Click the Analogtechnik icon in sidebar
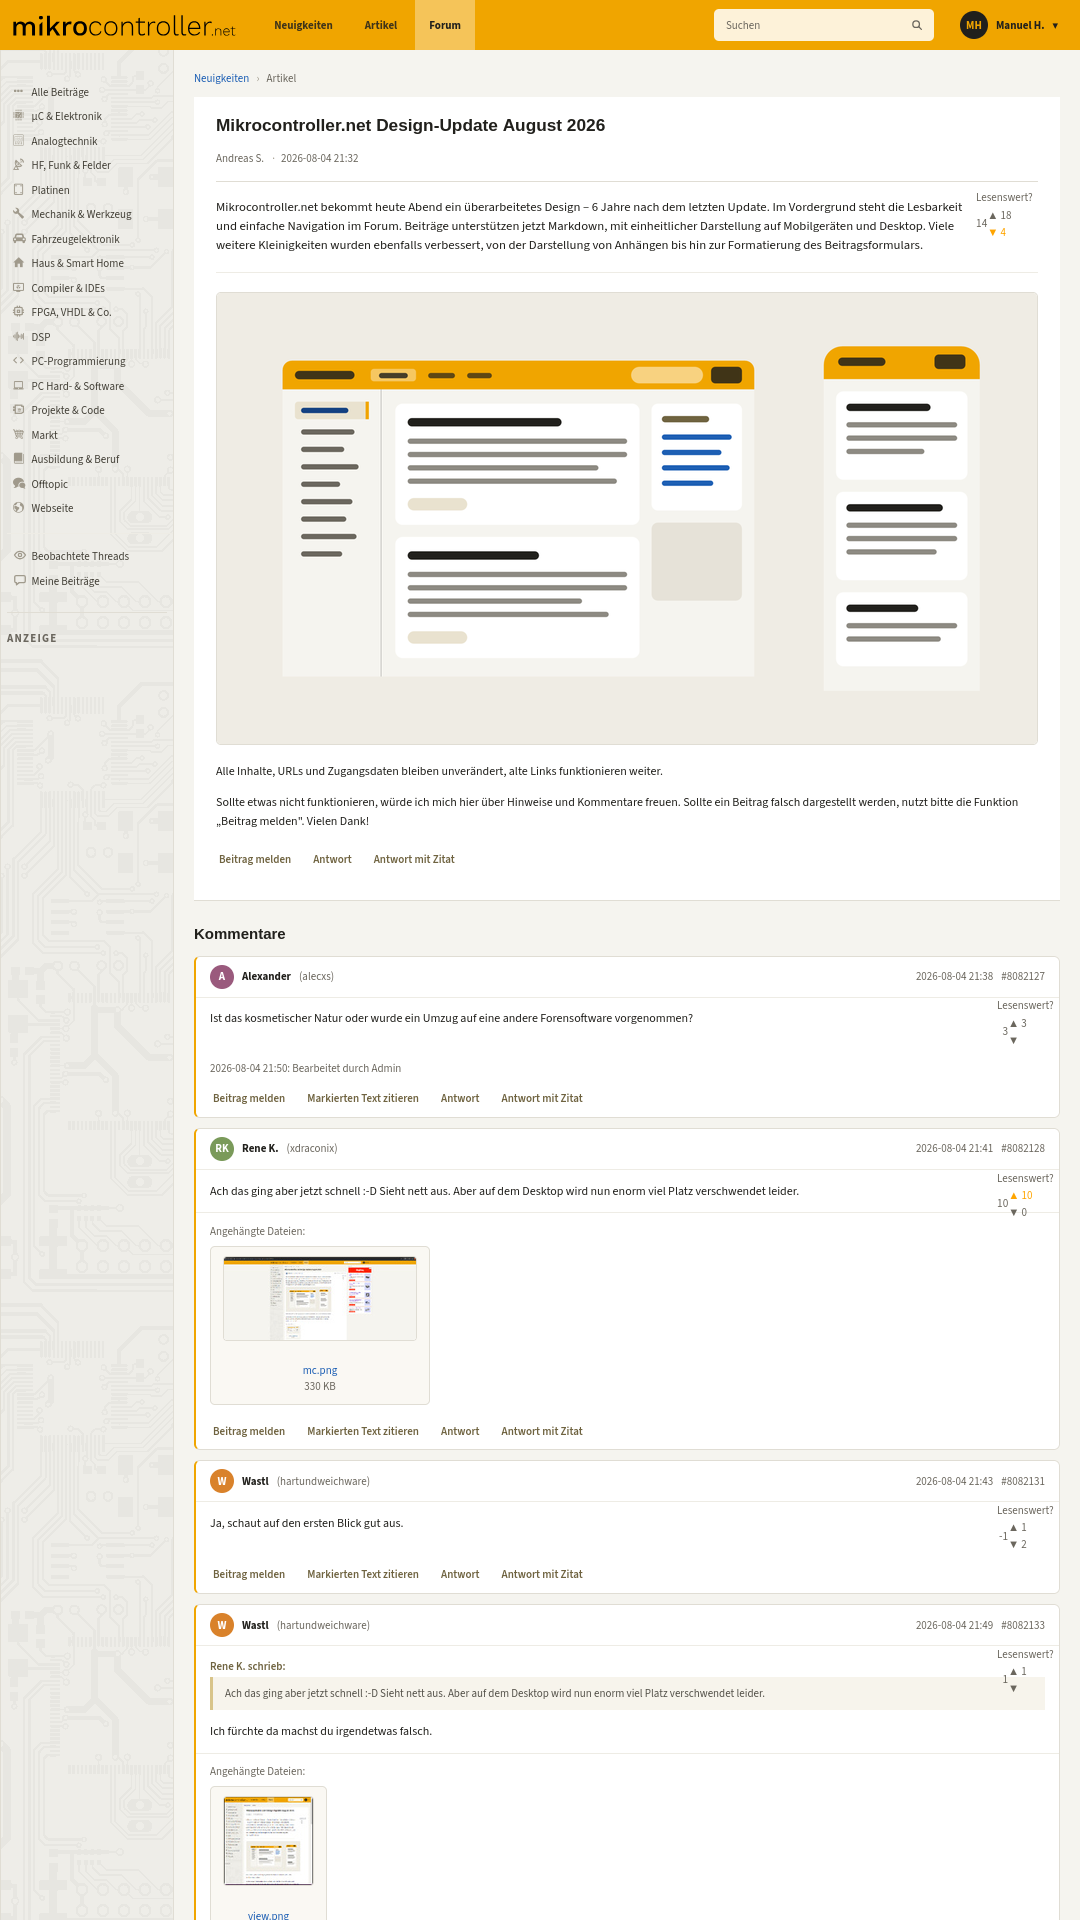 18,141
